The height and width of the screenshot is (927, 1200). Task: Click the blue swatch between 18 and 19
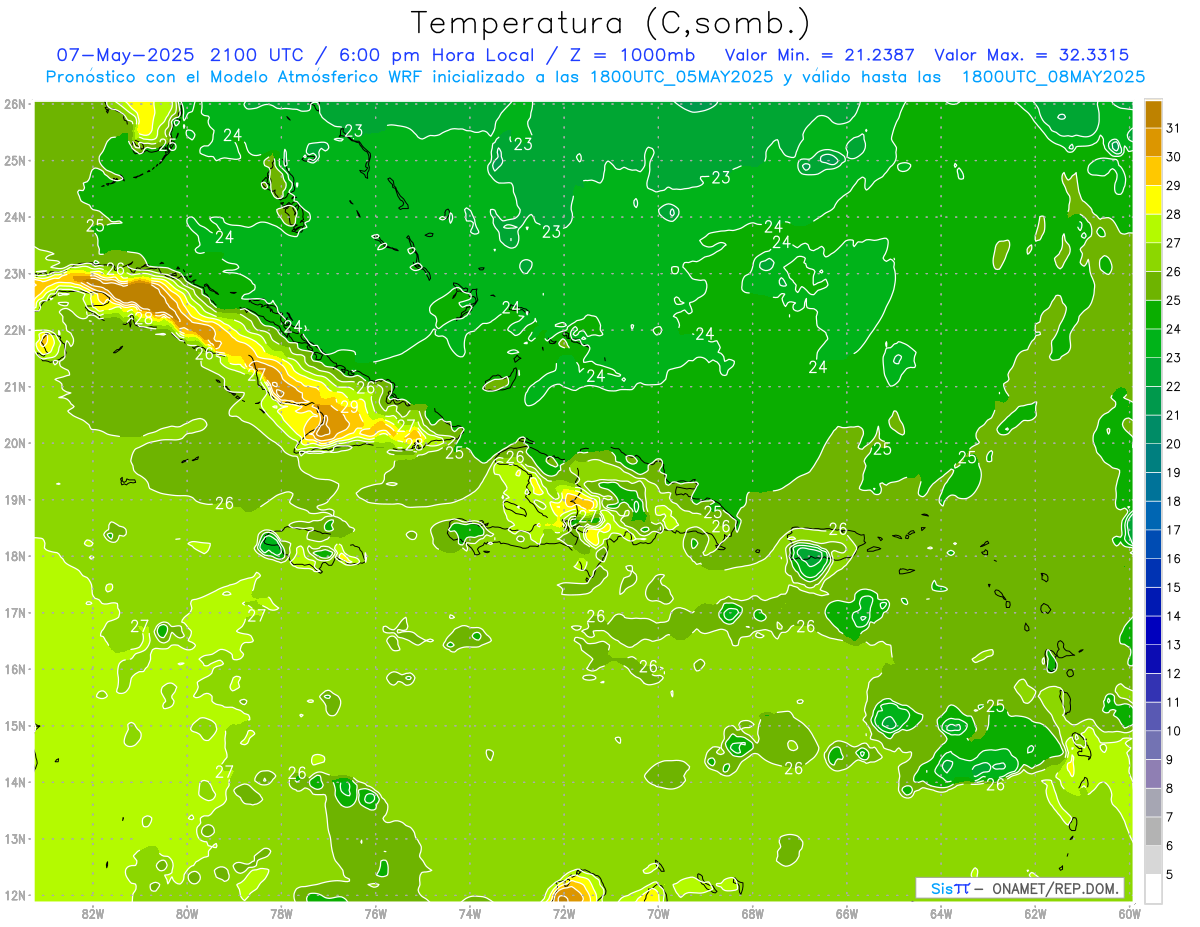pos(1153,486)
